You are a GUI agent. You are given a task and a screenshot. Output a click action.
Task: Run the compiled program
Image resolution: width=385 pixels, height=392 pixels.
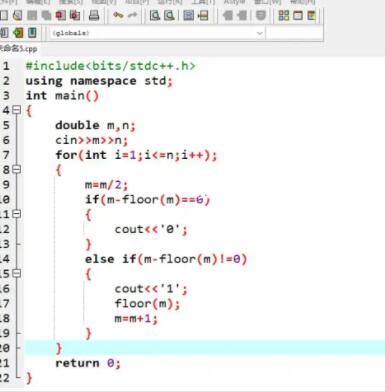(298, 15)
